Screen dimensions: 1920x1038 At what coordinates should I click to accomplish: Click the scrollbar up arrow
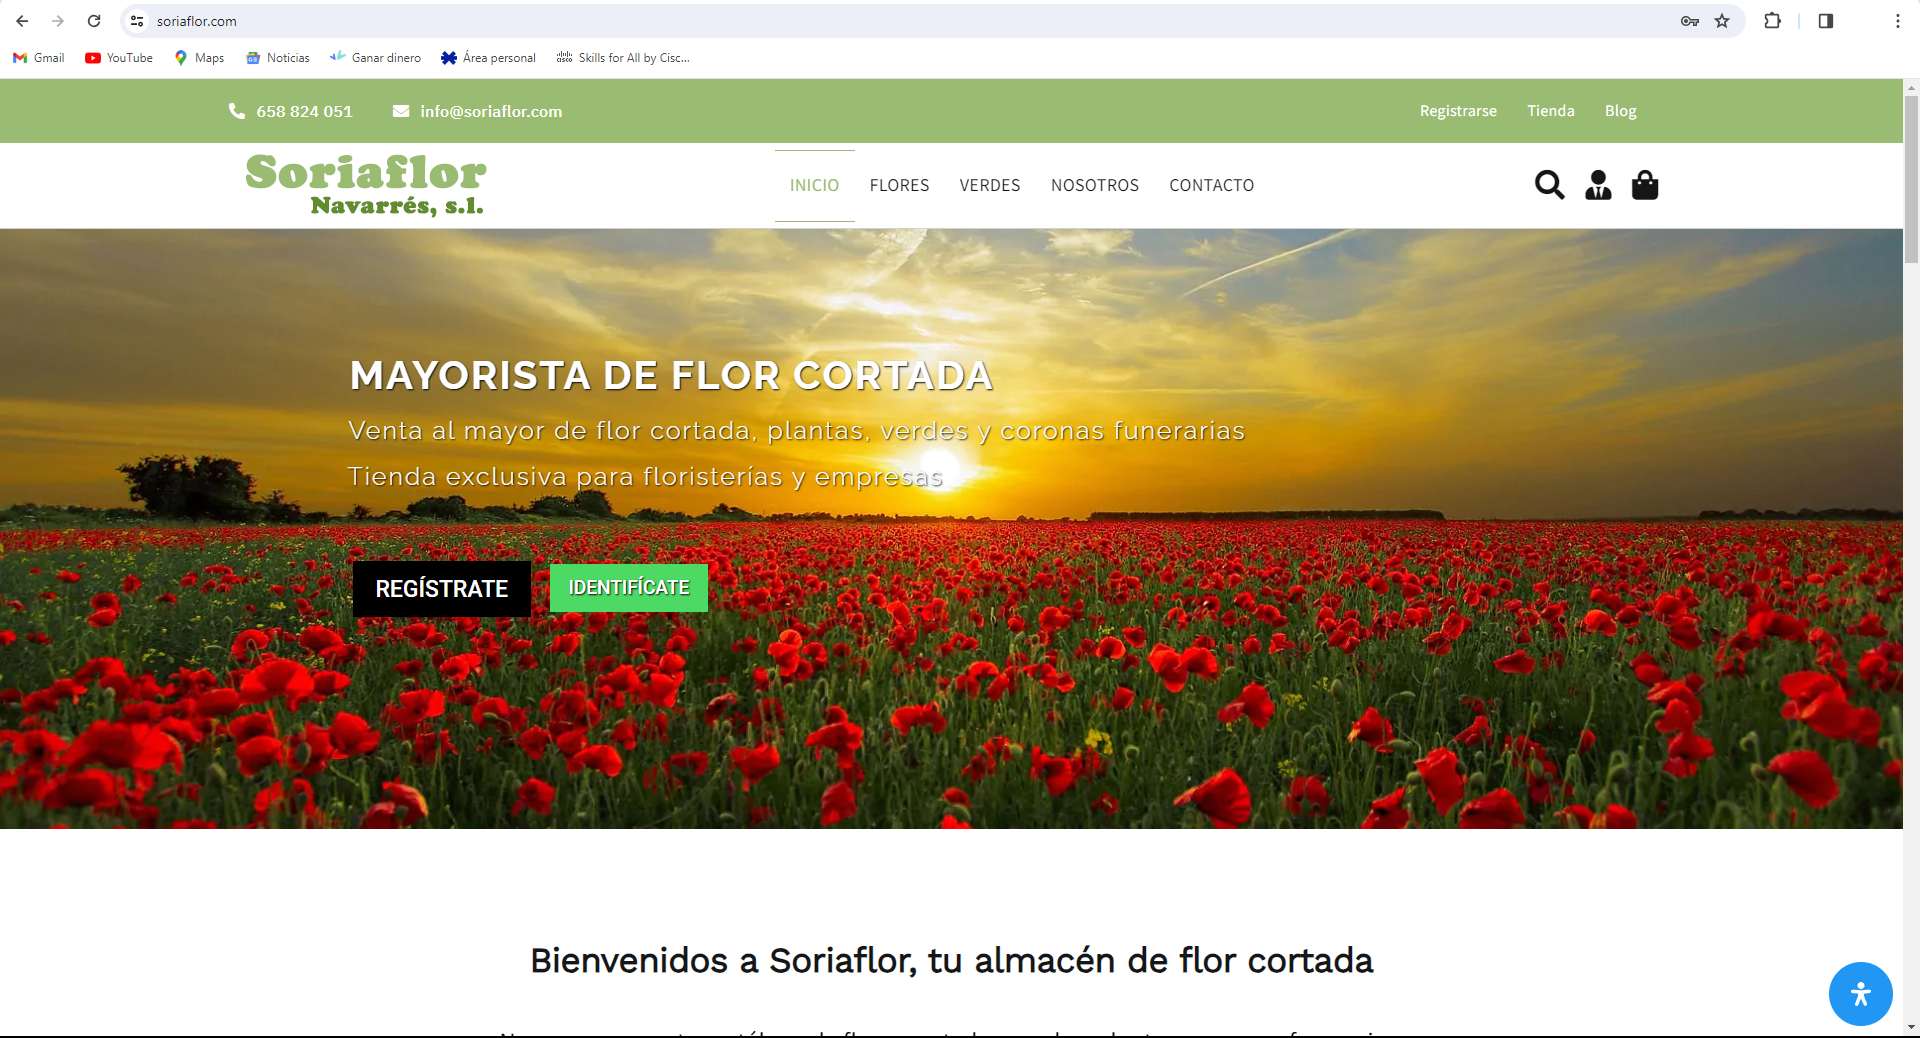[1911, 88]
